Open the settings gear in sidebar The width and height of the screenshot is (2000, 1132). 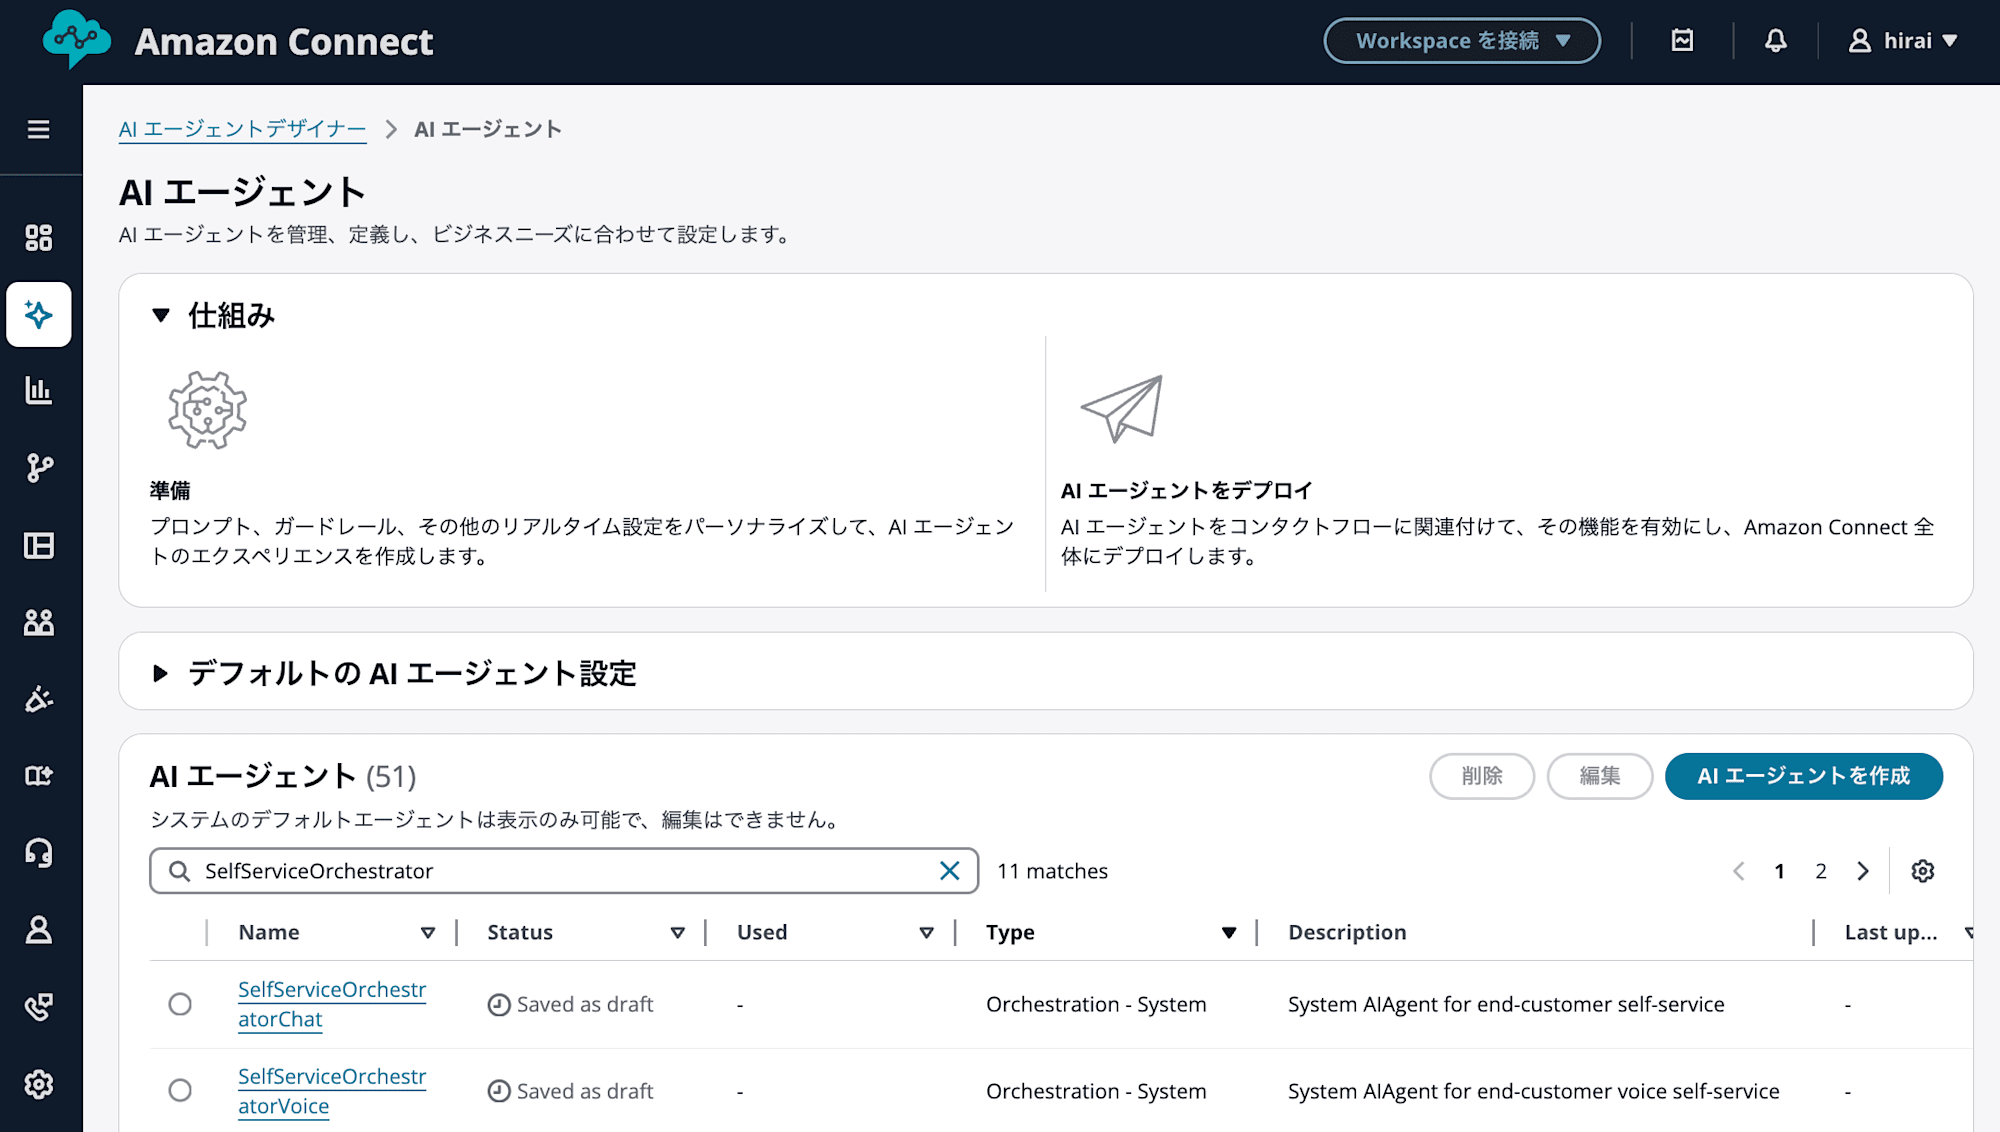[38, 1084]
